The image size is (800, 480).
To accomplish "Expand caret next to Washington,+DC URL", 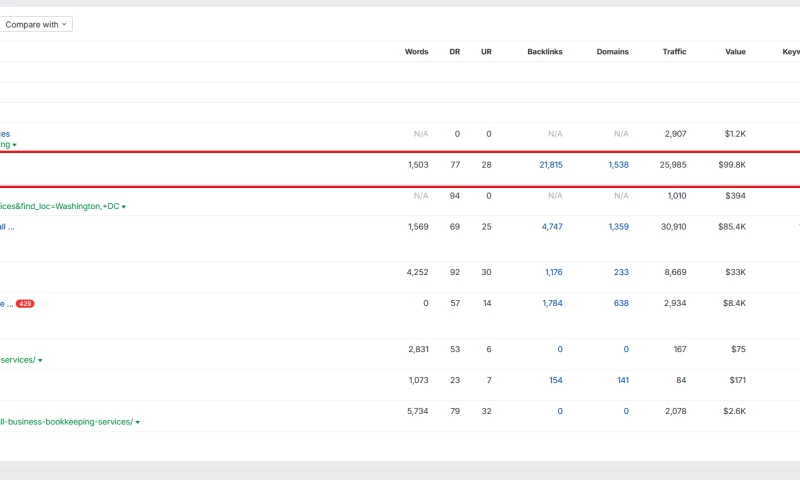I will (124, 207).
